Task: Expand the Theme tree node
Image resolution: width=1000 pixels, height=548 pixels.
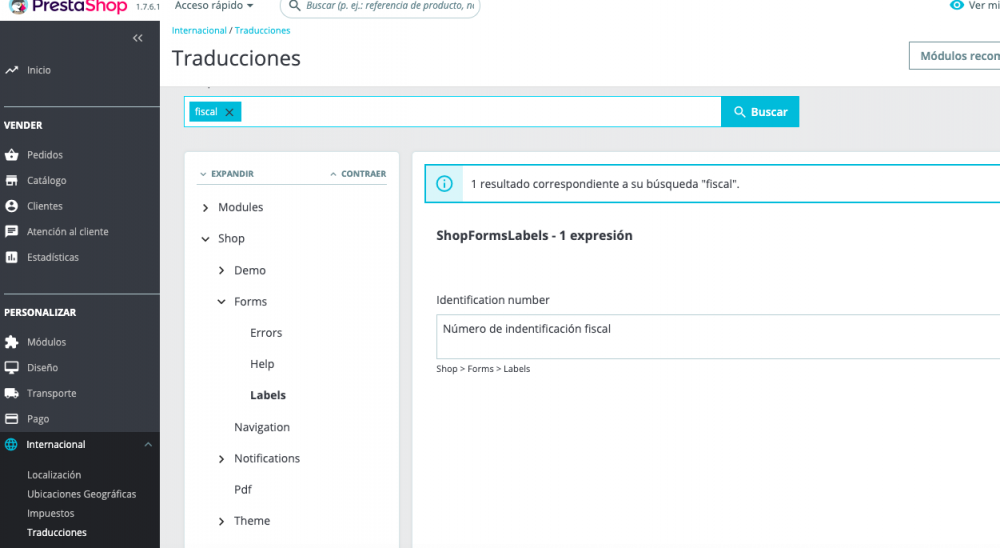Action: tap(221, 522)
